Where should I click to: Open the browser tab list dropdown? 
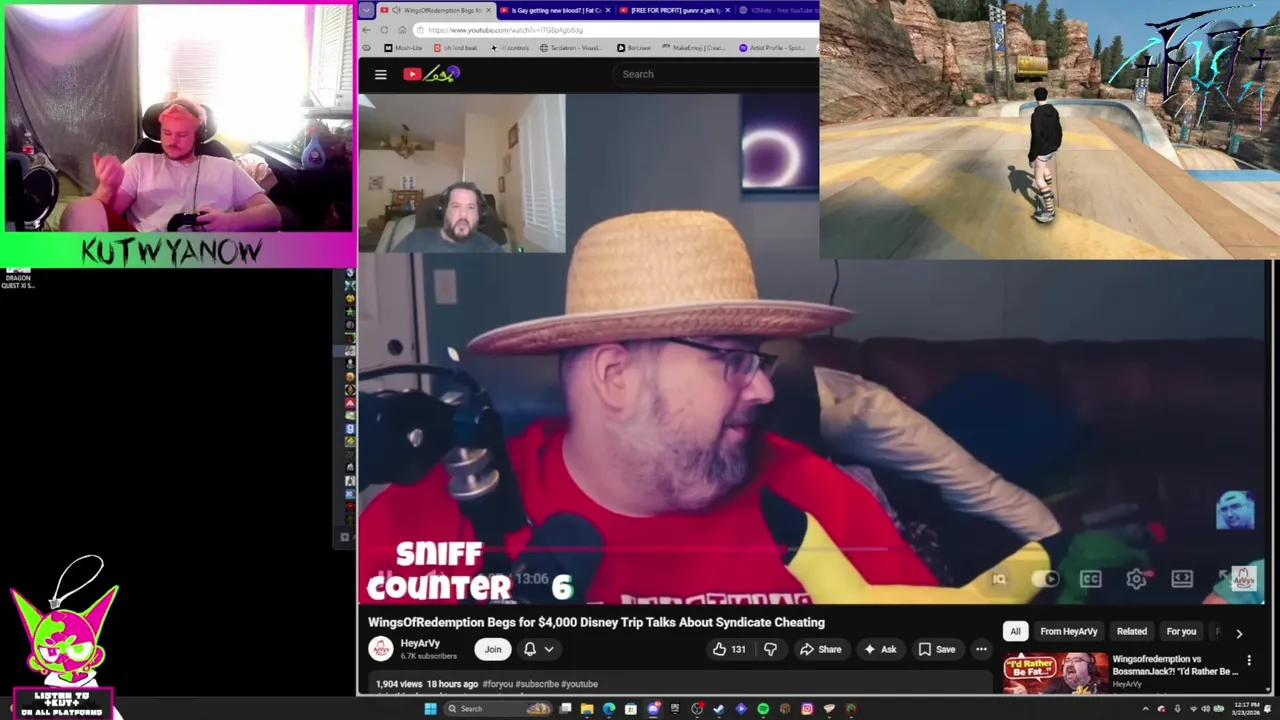click(366, 10)
